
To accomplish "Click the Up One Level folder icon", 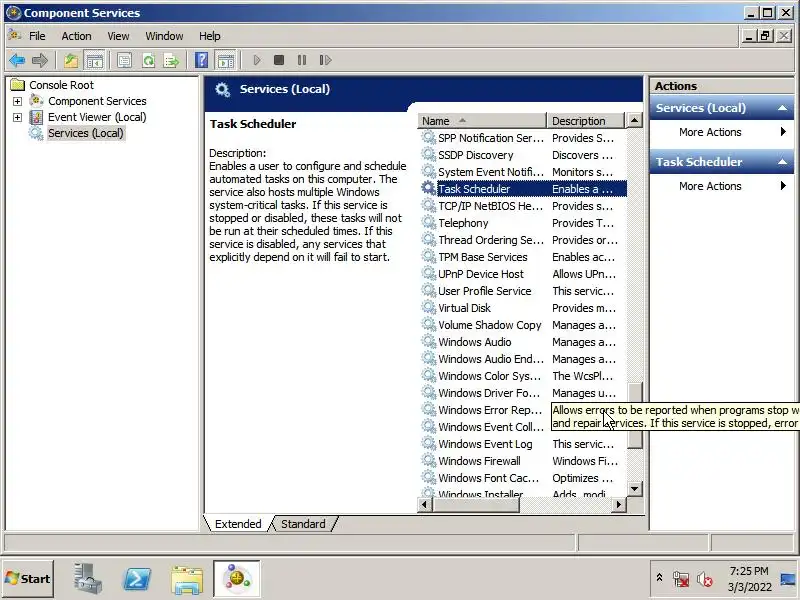I will click(x=71, y=60).
